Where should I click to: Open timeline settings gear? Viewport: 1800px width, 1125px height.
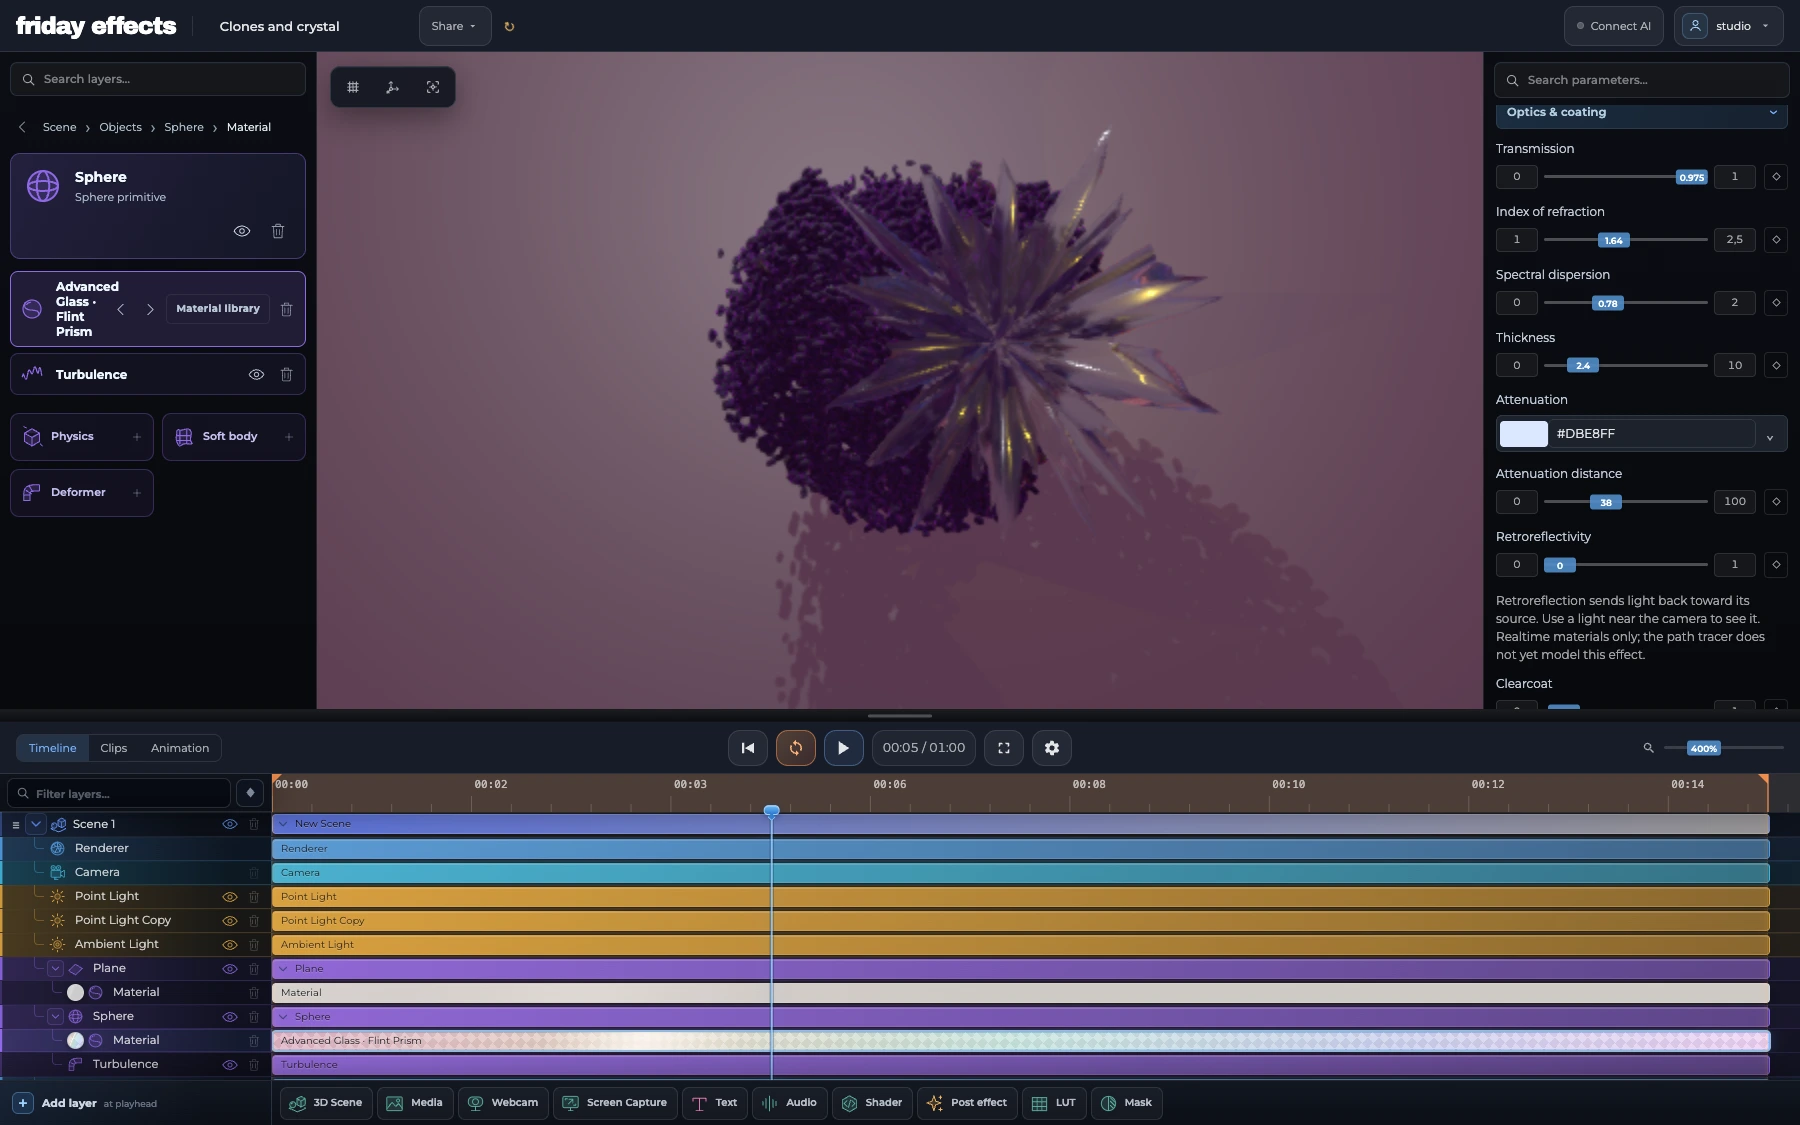point(1052,748)
